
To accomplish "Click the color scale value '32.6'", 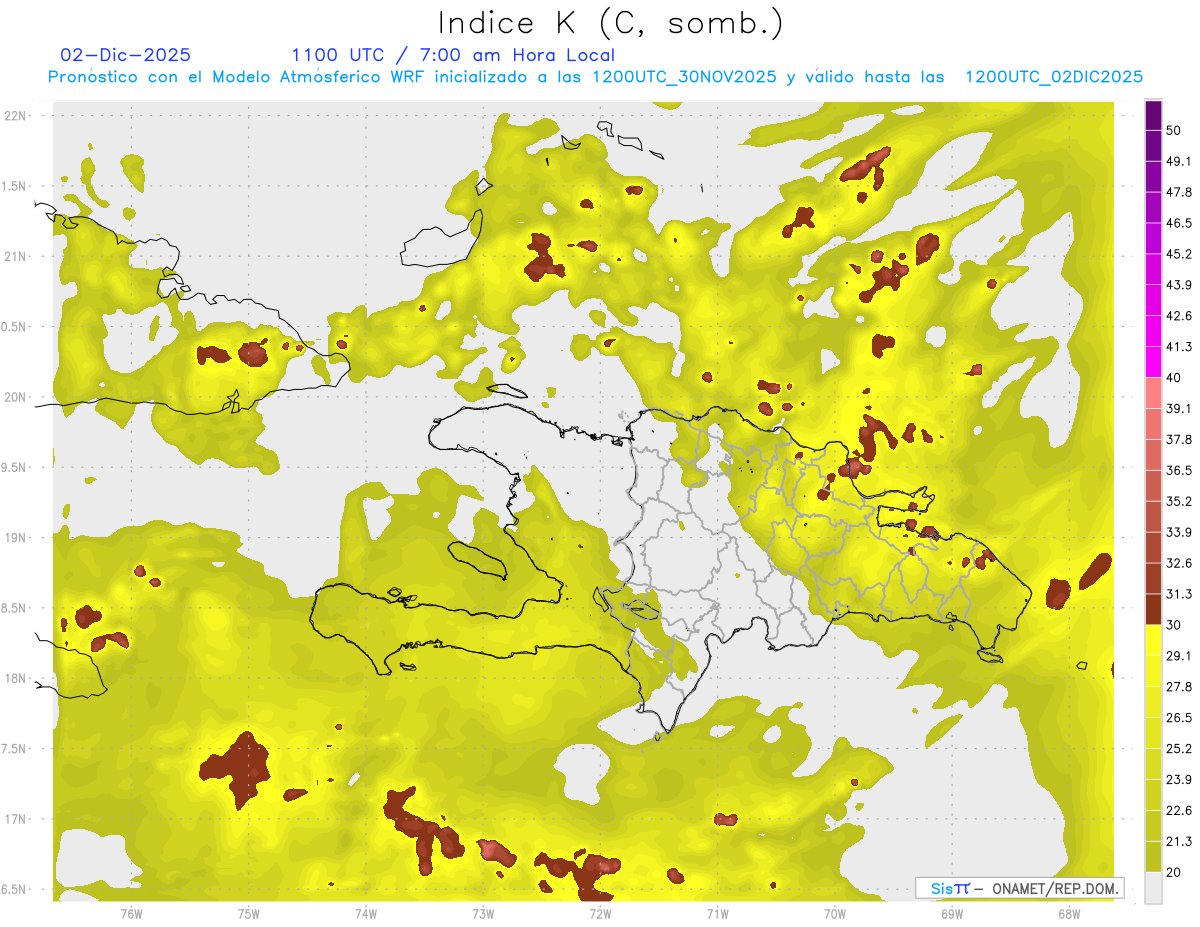I will coord(1179,563).
